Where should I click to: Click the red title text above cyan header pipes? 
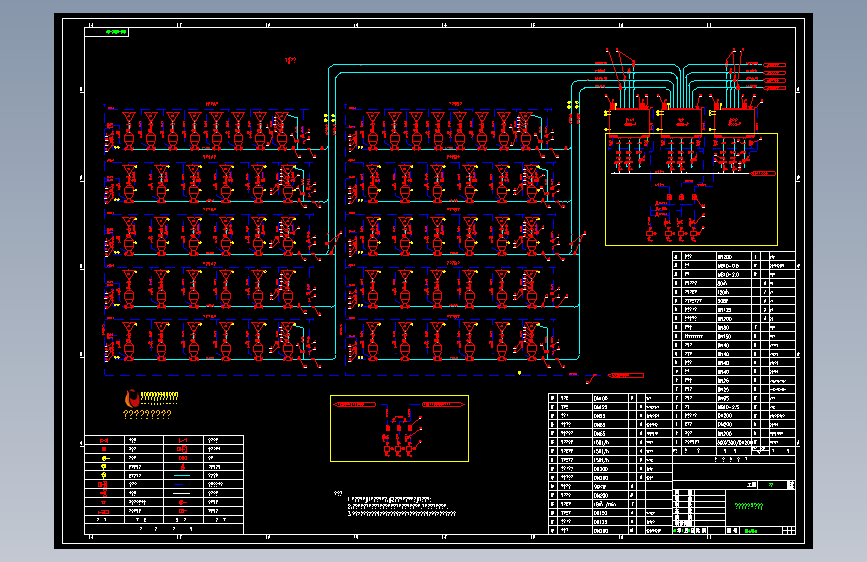290,60
